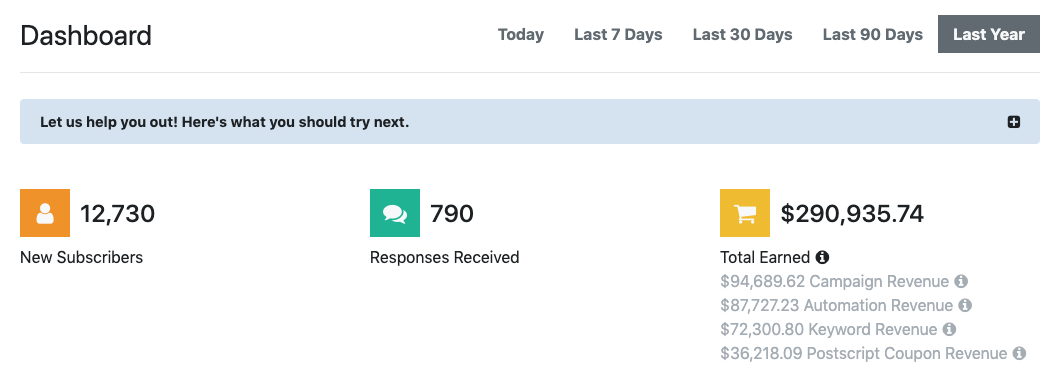Click the Campaign Revenue amount line
The image size is (1048, 380).
(835, 281)
